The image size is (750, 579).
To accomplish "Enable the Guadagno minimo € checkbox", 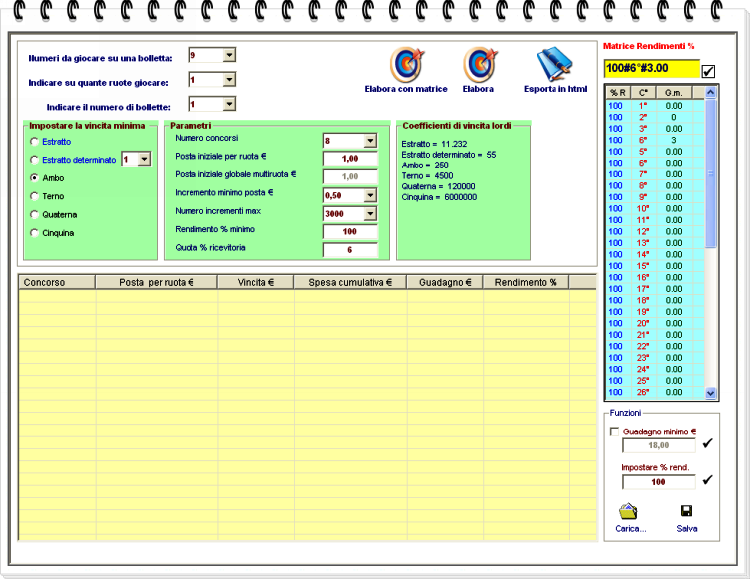I will click(x=614, y=432).
